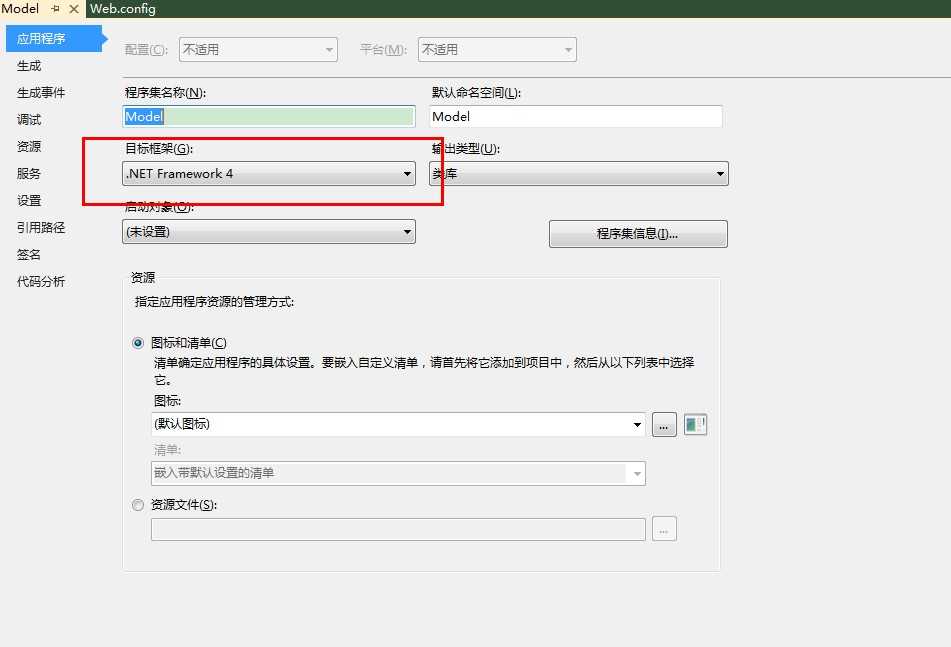Click the 默认命名空间 Model input field

(576, 116)
